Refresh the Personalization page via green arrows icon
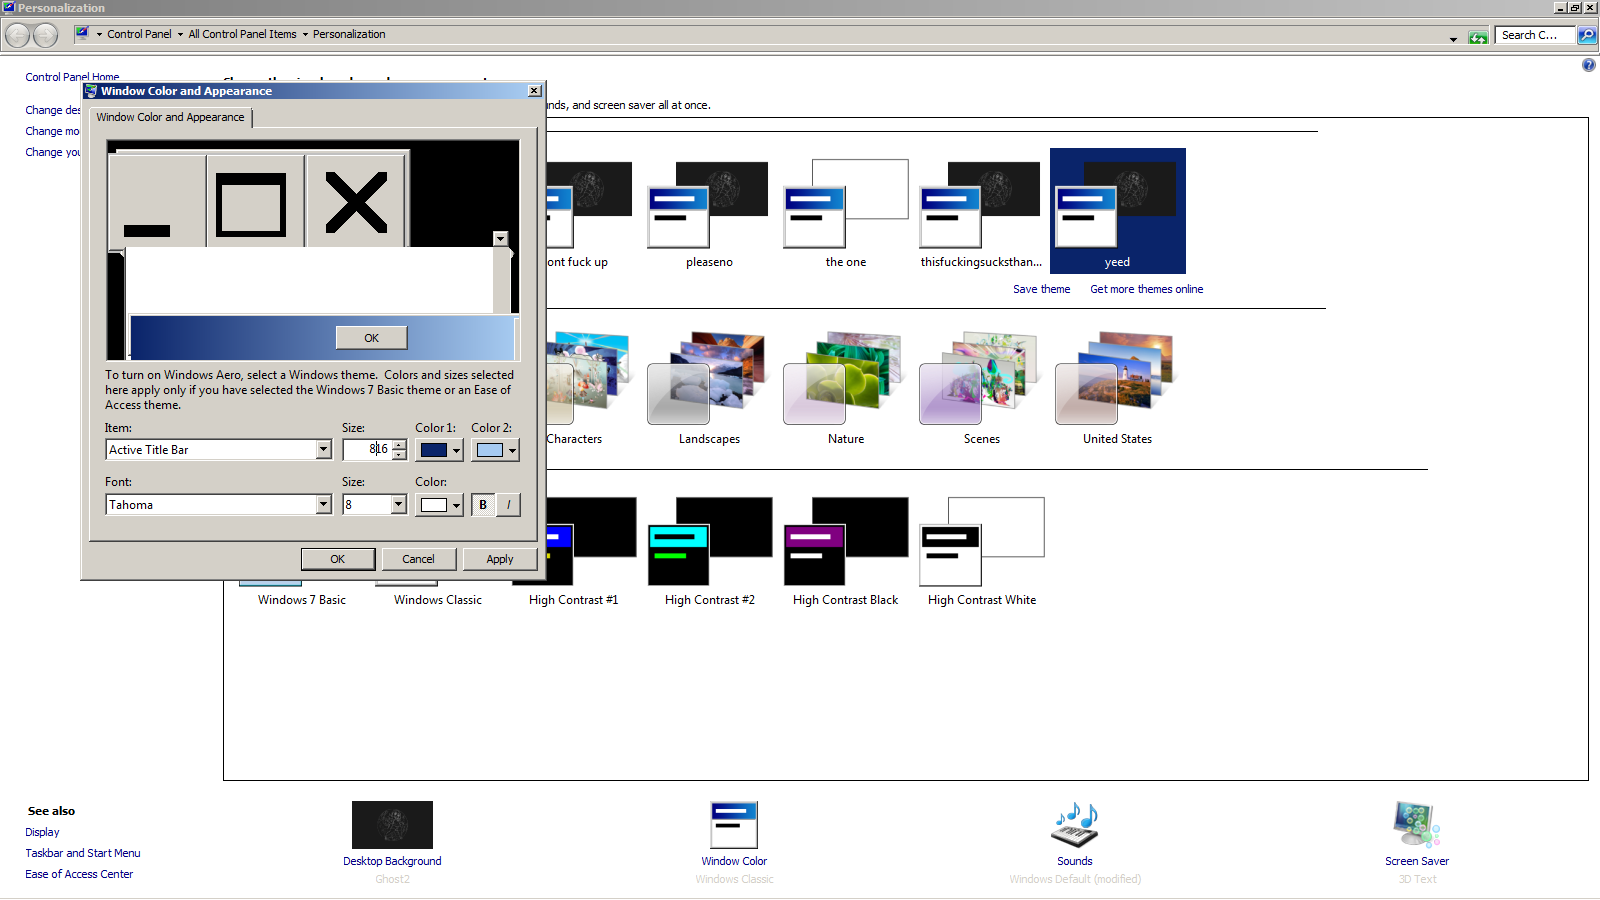The height and width of the screenshot is (900, 1600). (1478, 37)
